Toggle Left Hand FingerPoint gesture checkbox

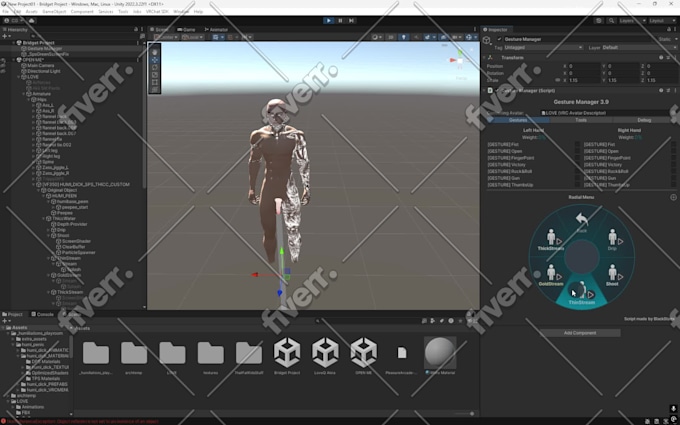coord(577,158)
